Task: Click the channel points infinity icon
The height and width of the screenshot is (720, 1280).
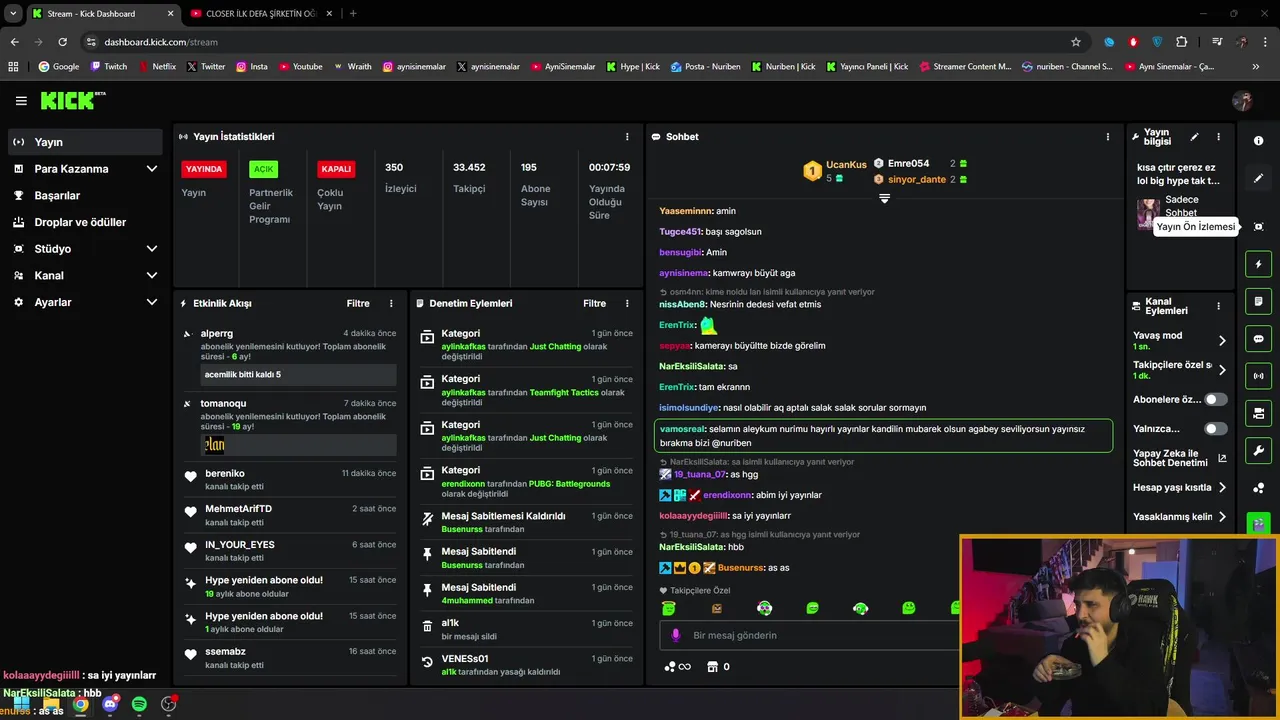Action: point(678,667)
